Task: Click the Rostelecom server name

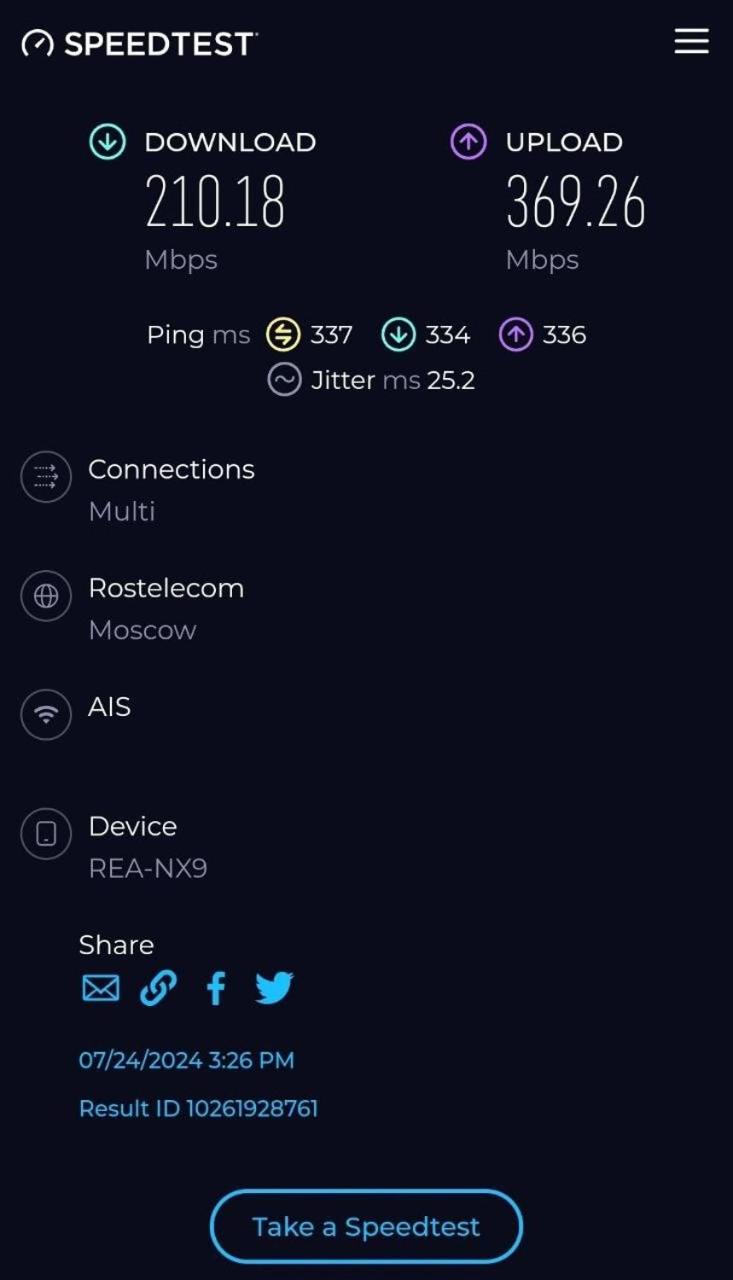Action: coord(166,588)
